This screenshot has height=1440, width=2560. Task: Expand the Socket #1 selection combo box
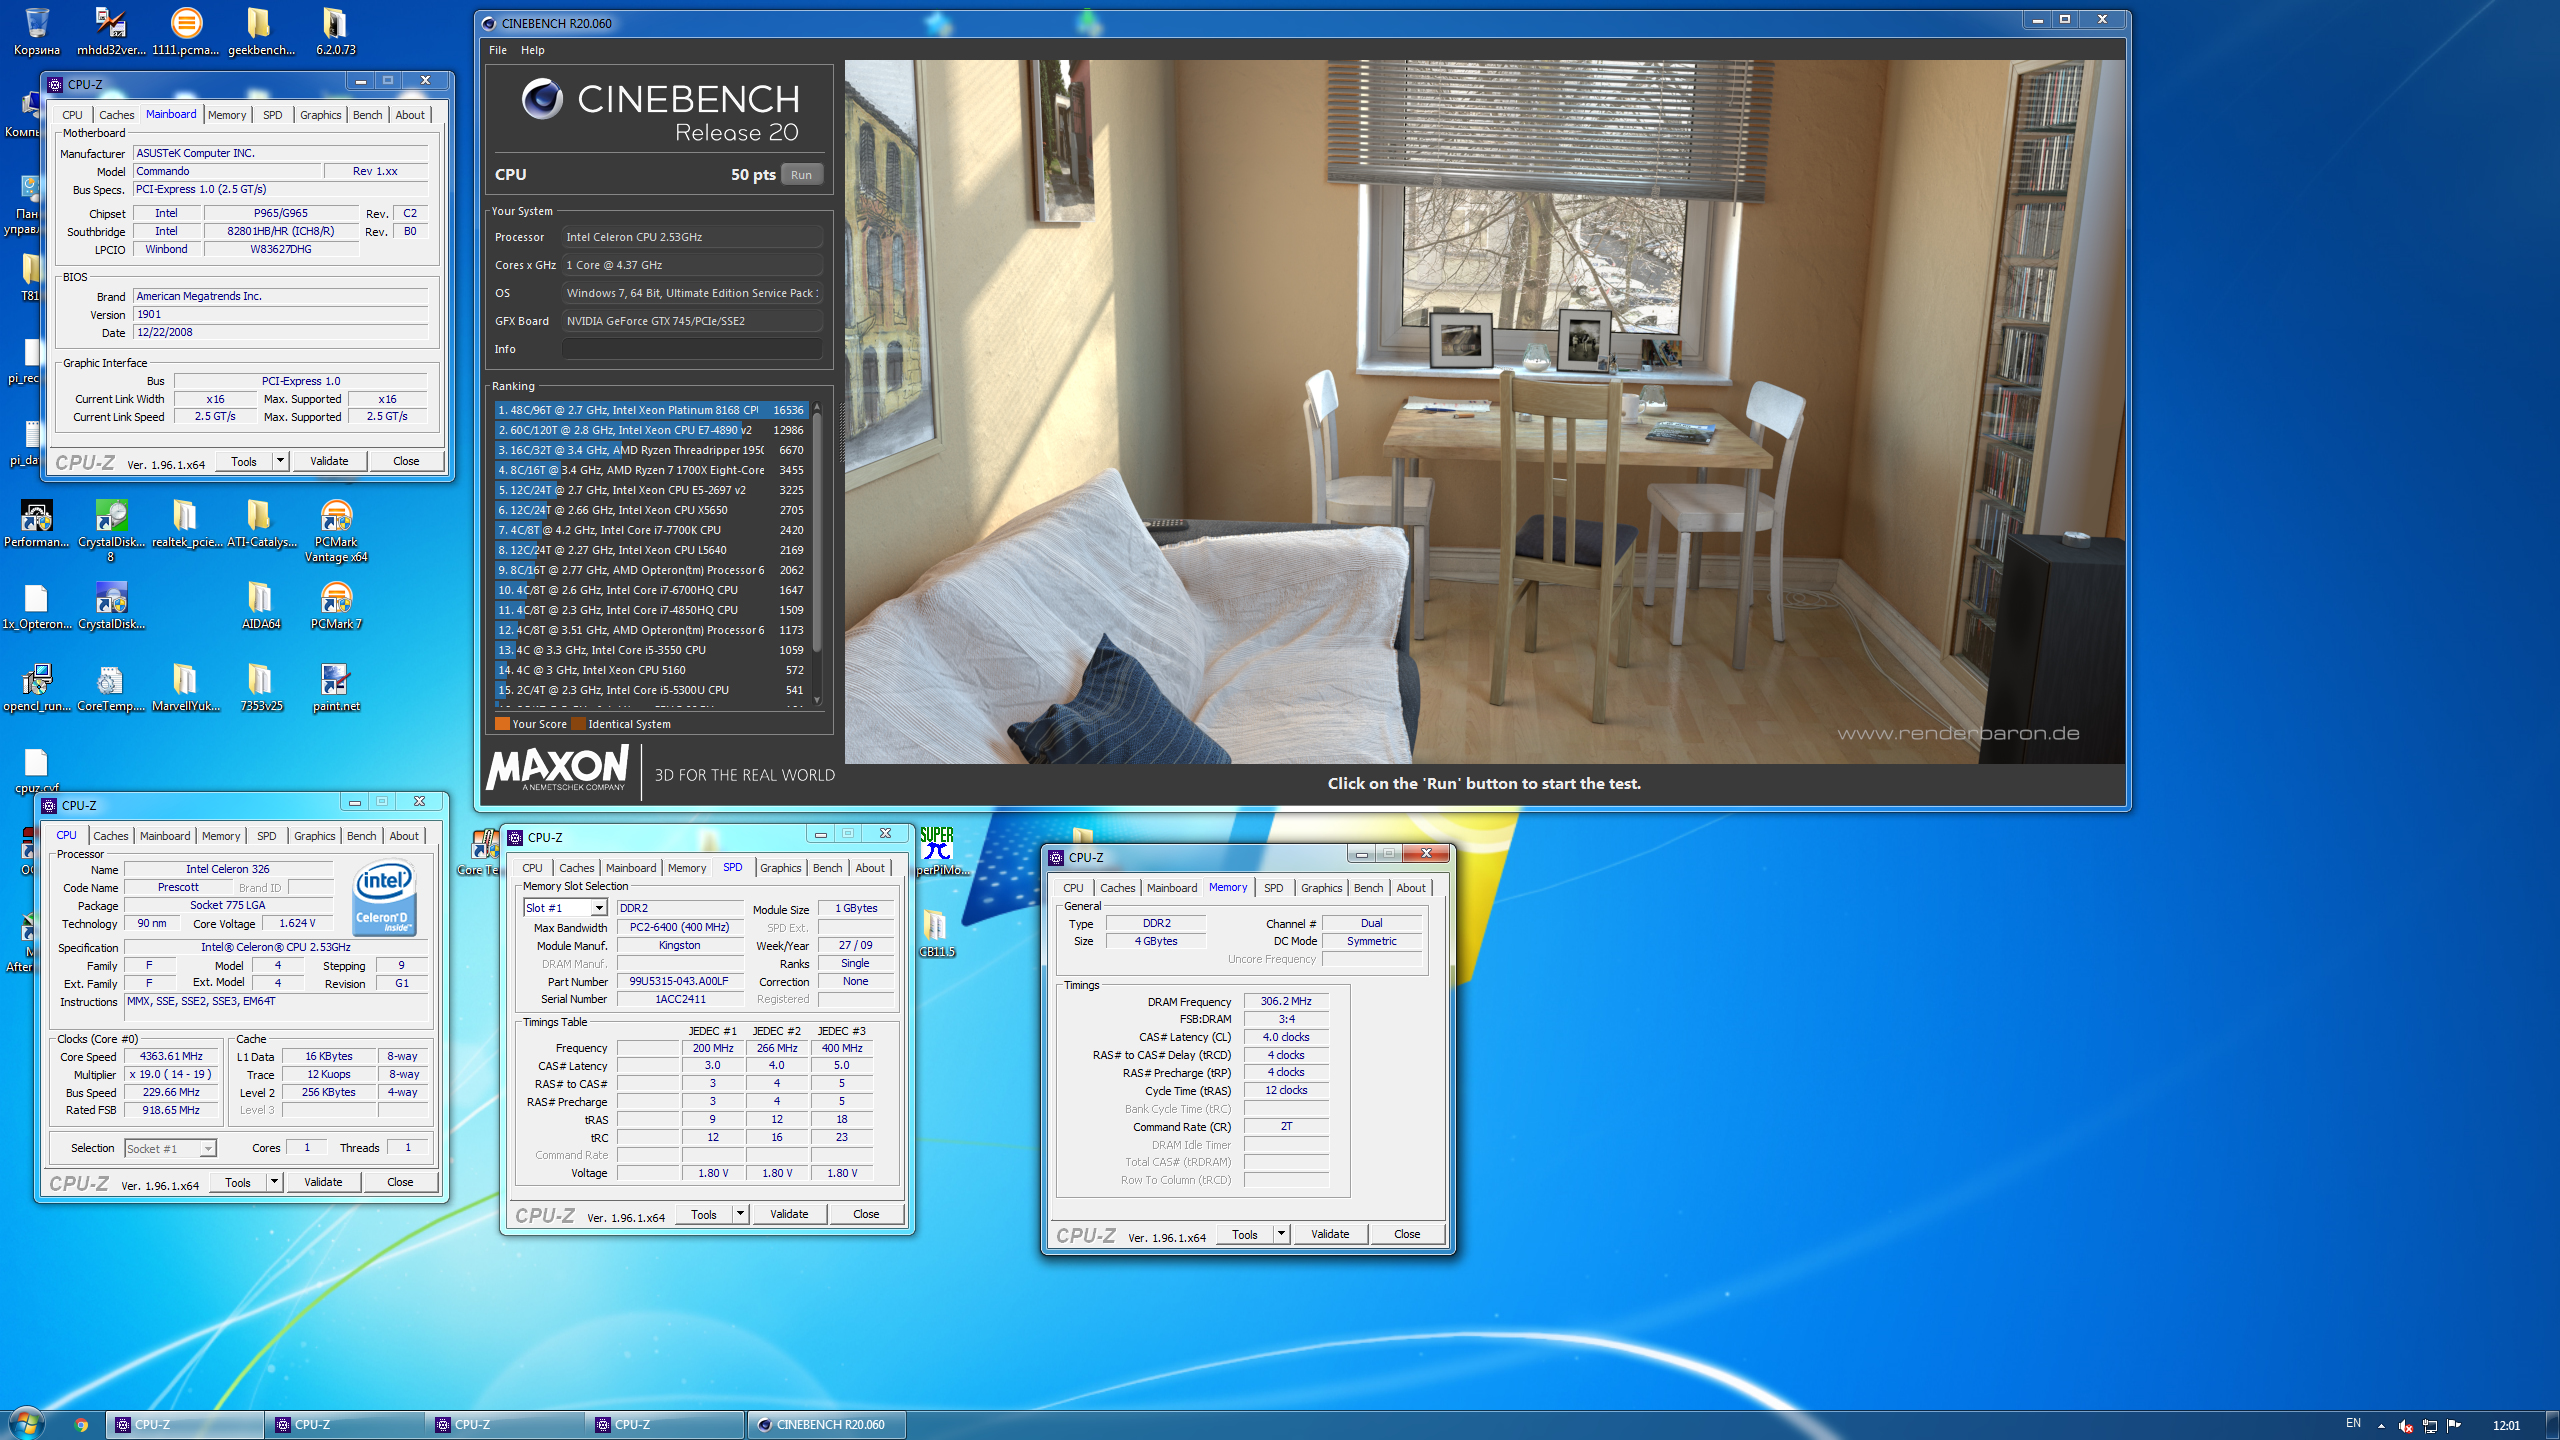click(x=207, y=1149)
